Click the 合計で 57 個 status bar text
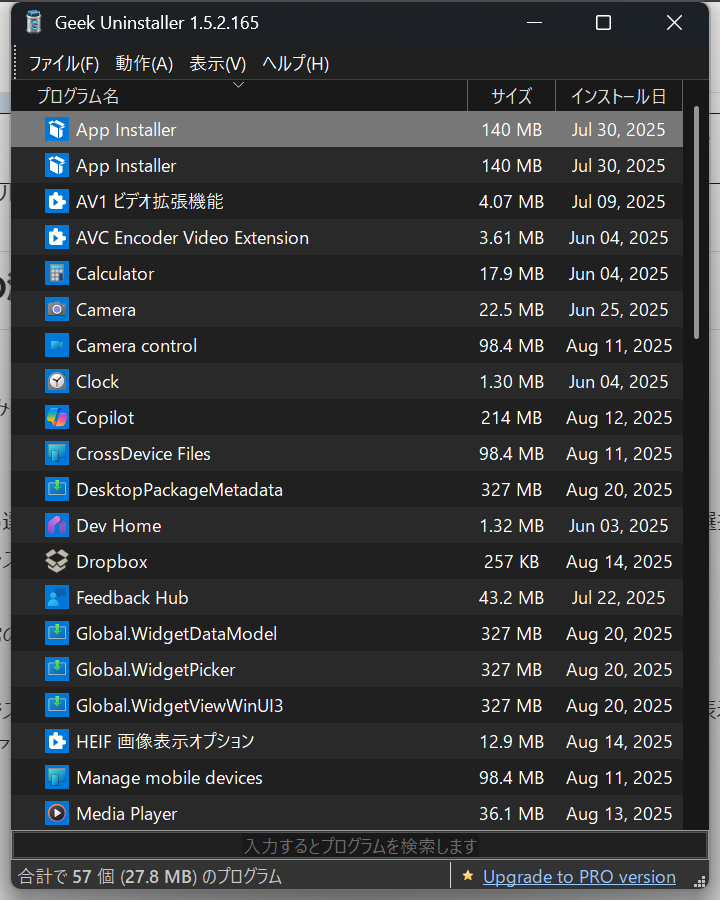Image resolution: width=720 pixels, height=900 pixels. (x=150, y=876)
